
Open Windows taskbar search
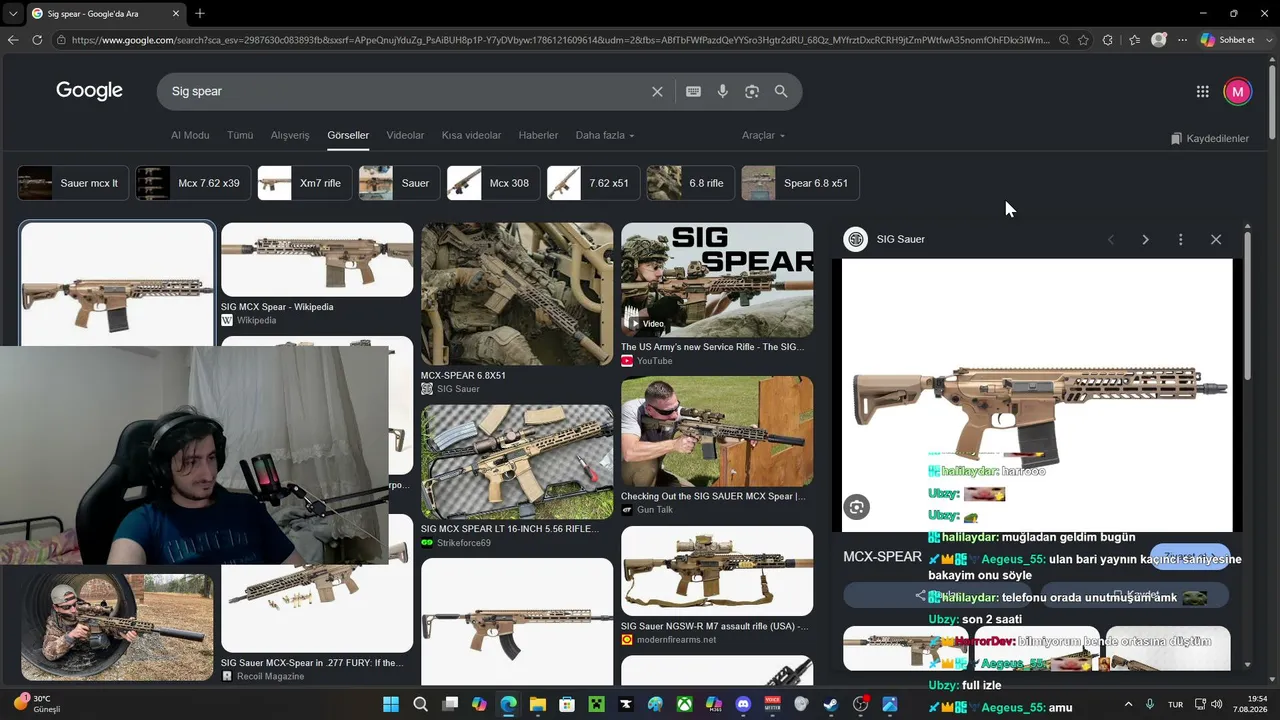[420, 704]
